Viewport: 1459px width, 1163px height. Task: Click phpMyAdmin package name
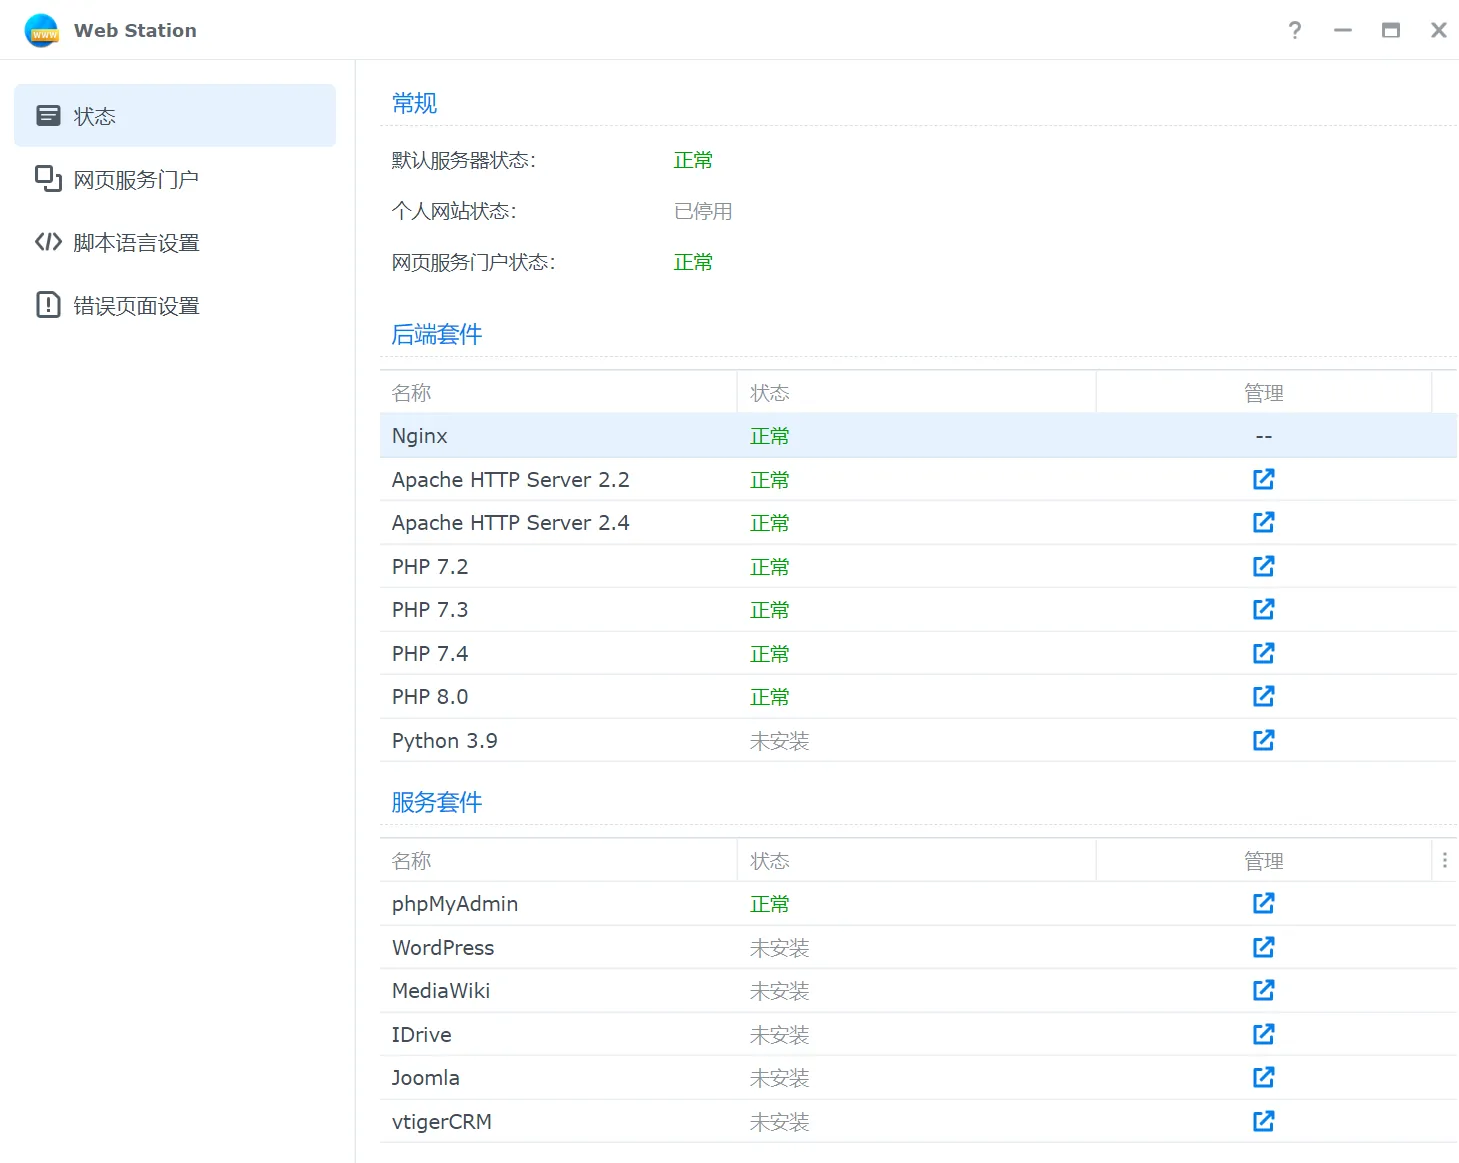[455, 904]
